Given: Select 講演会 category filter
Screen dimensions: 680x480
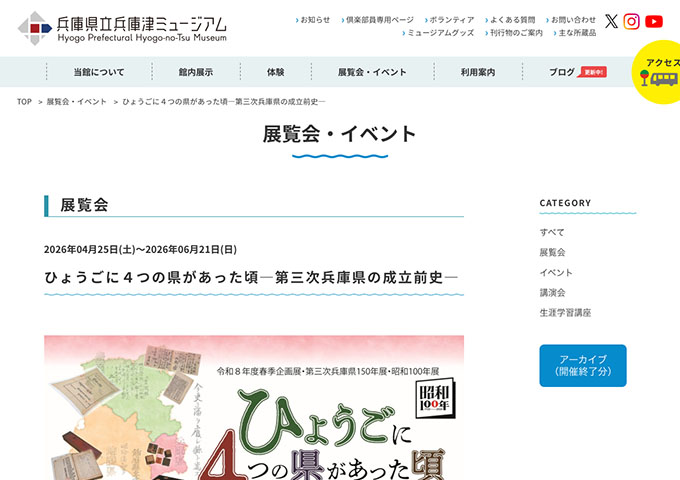Looking at the screenshot, I should (x=552, y=293).
